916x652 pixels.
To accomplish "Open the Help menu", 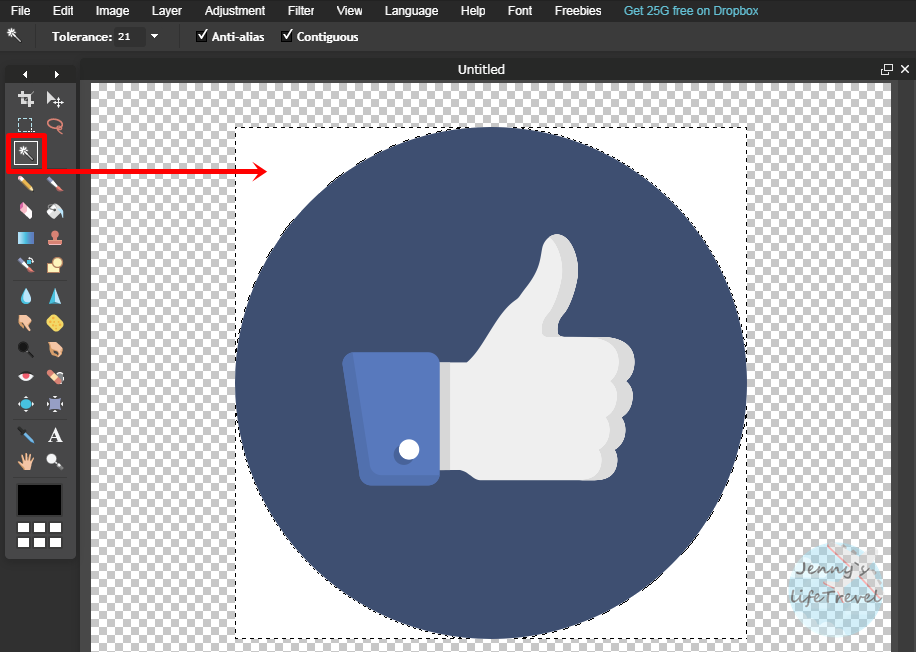I will [473, 11].
